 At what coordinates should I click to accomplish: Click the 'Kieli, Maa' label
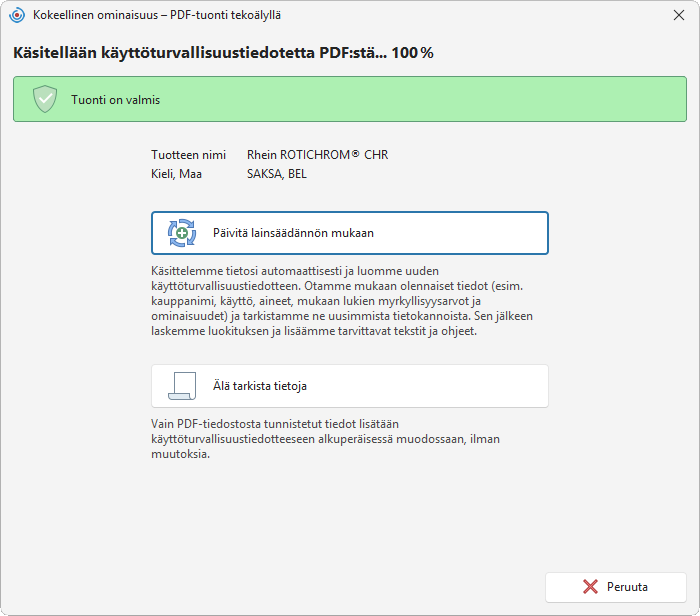click(176, 174)
